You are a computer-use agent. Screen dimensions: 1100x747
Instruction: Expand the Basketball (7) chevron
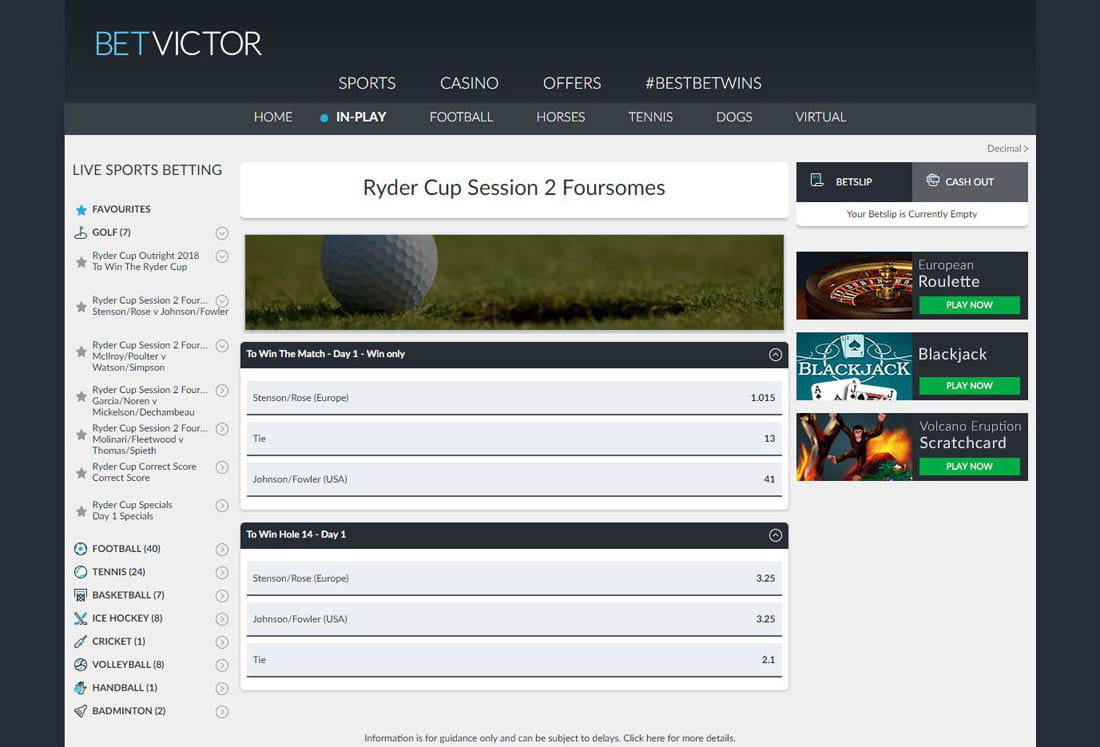click(222, 595)
